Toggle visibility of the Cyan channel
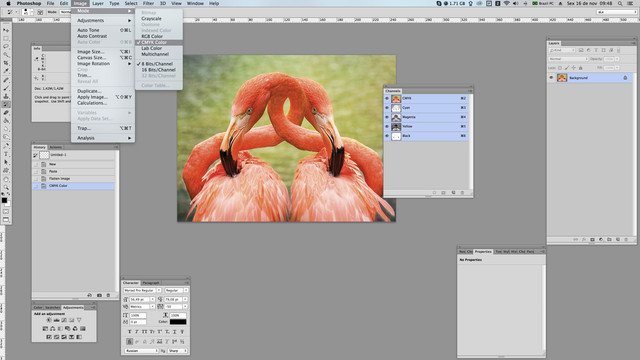Viewport: 640px width, 360px height. pos(387,108)
